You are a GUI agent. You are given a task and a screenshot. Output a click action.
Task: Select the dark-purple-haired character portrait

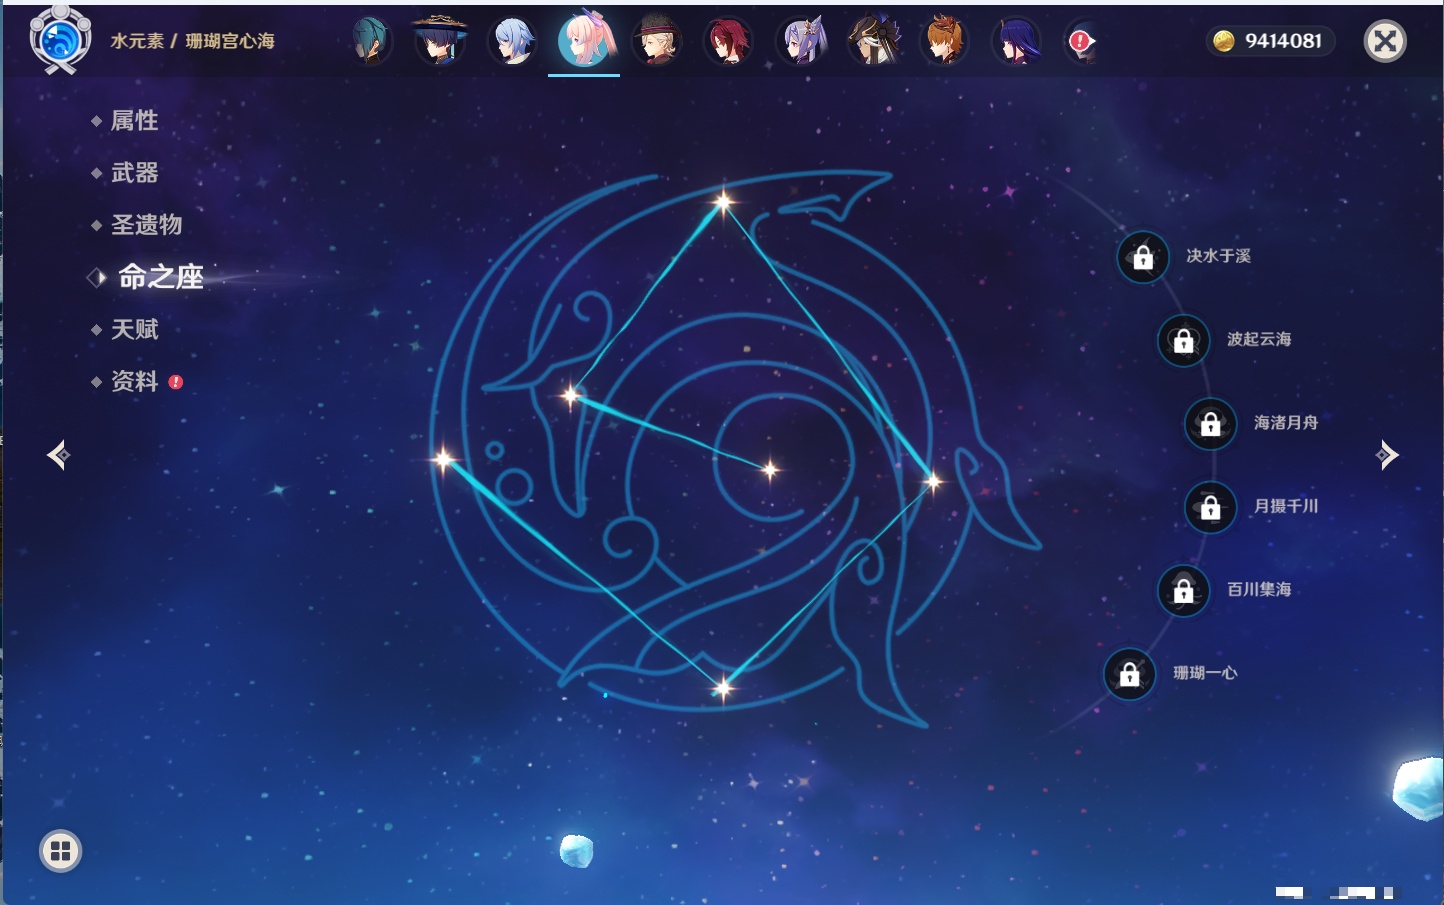pyautogui.click(x=1016, y=41)
